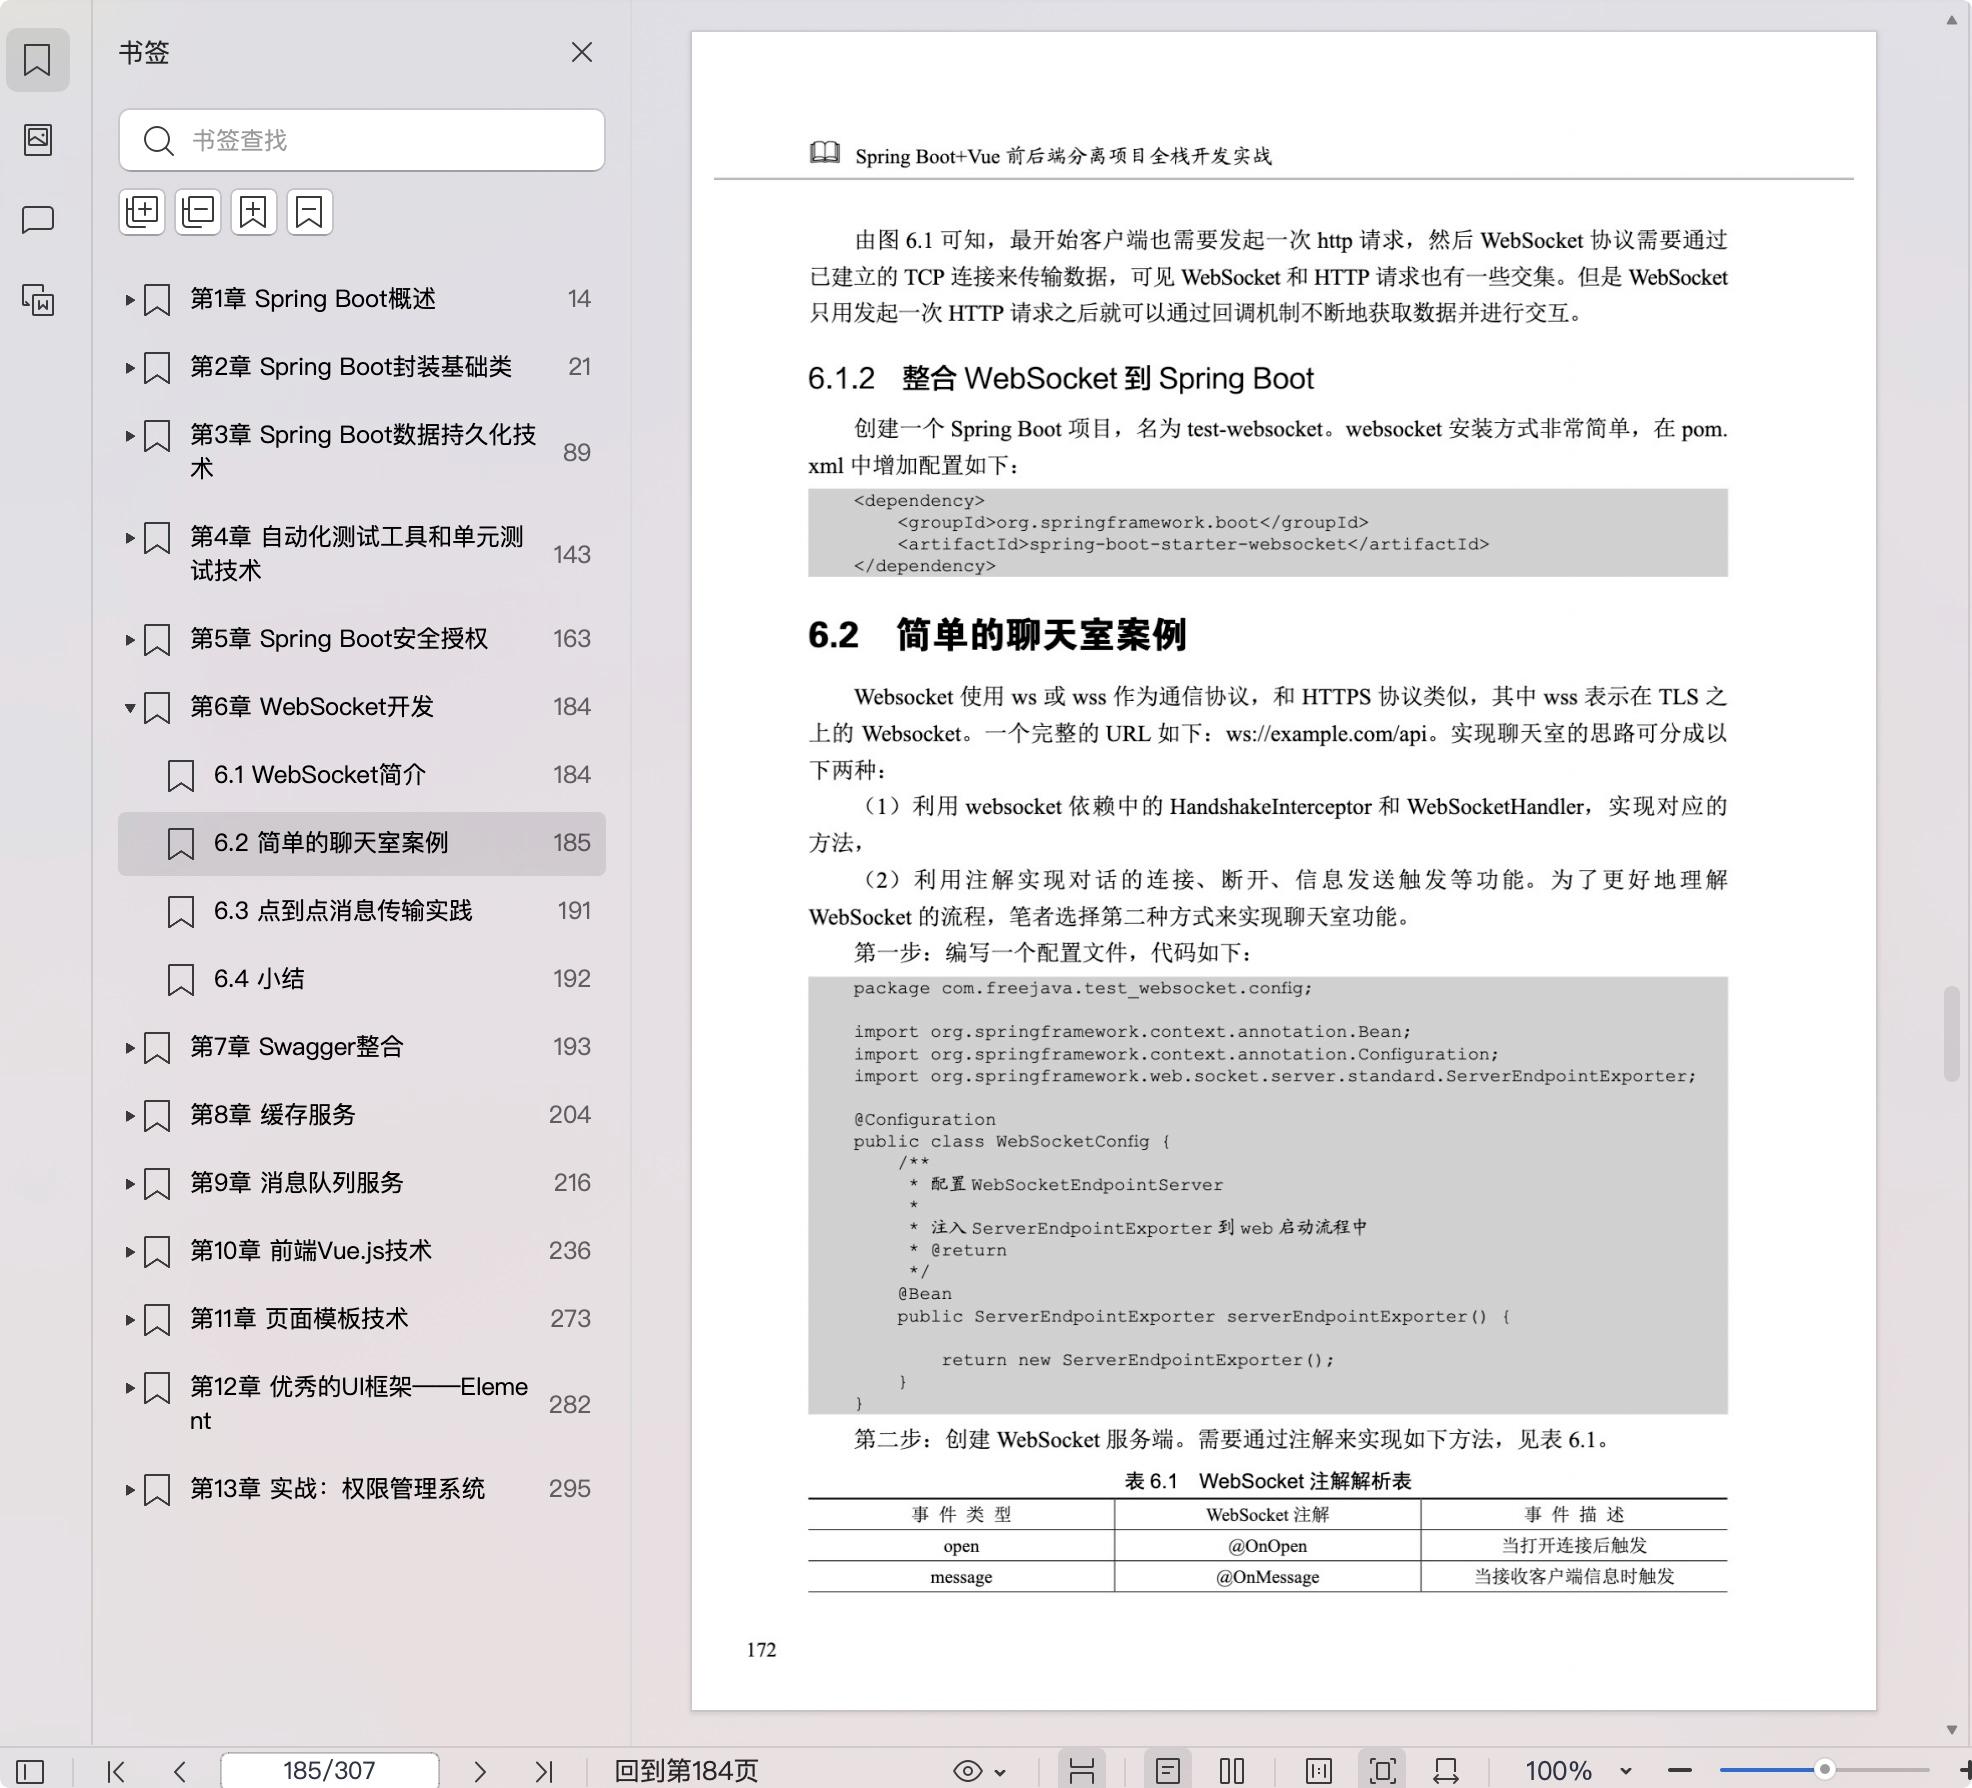Click page number 89 of chapter 3
The width and height of the screenshot is (1972, 1788).
[576, 452]
